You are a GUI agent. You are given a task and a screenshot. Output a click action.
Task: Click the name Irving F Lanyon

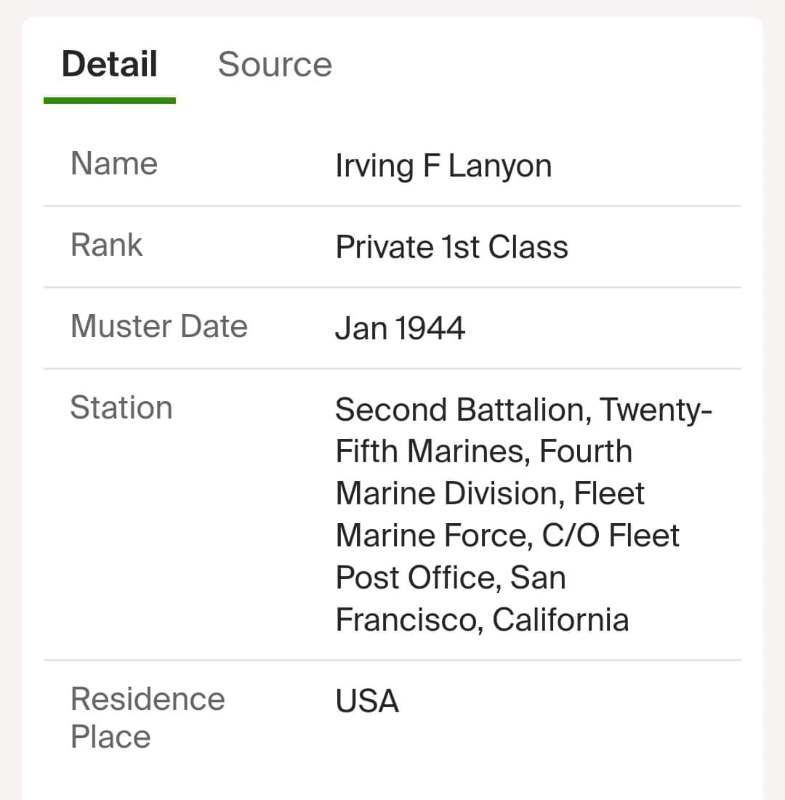point(442,165)
